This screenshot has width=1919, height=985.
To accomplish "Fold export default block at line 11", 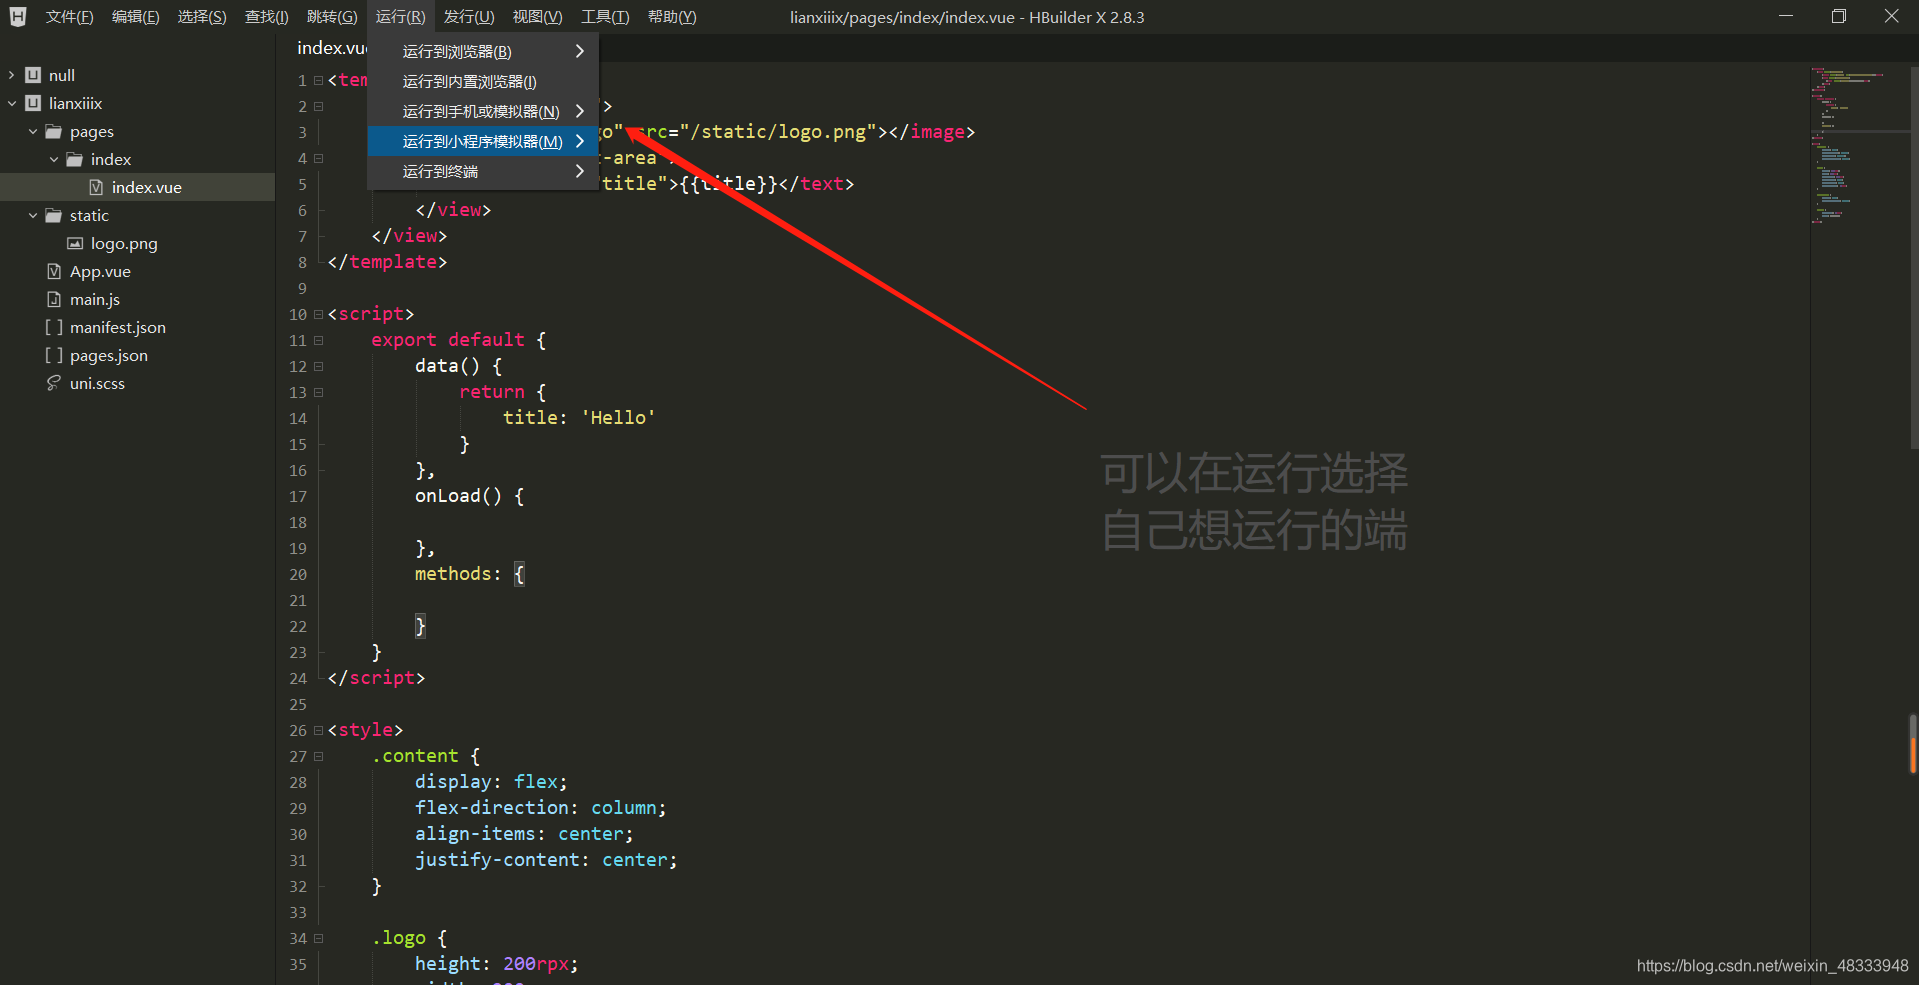I will coord(319,340).
